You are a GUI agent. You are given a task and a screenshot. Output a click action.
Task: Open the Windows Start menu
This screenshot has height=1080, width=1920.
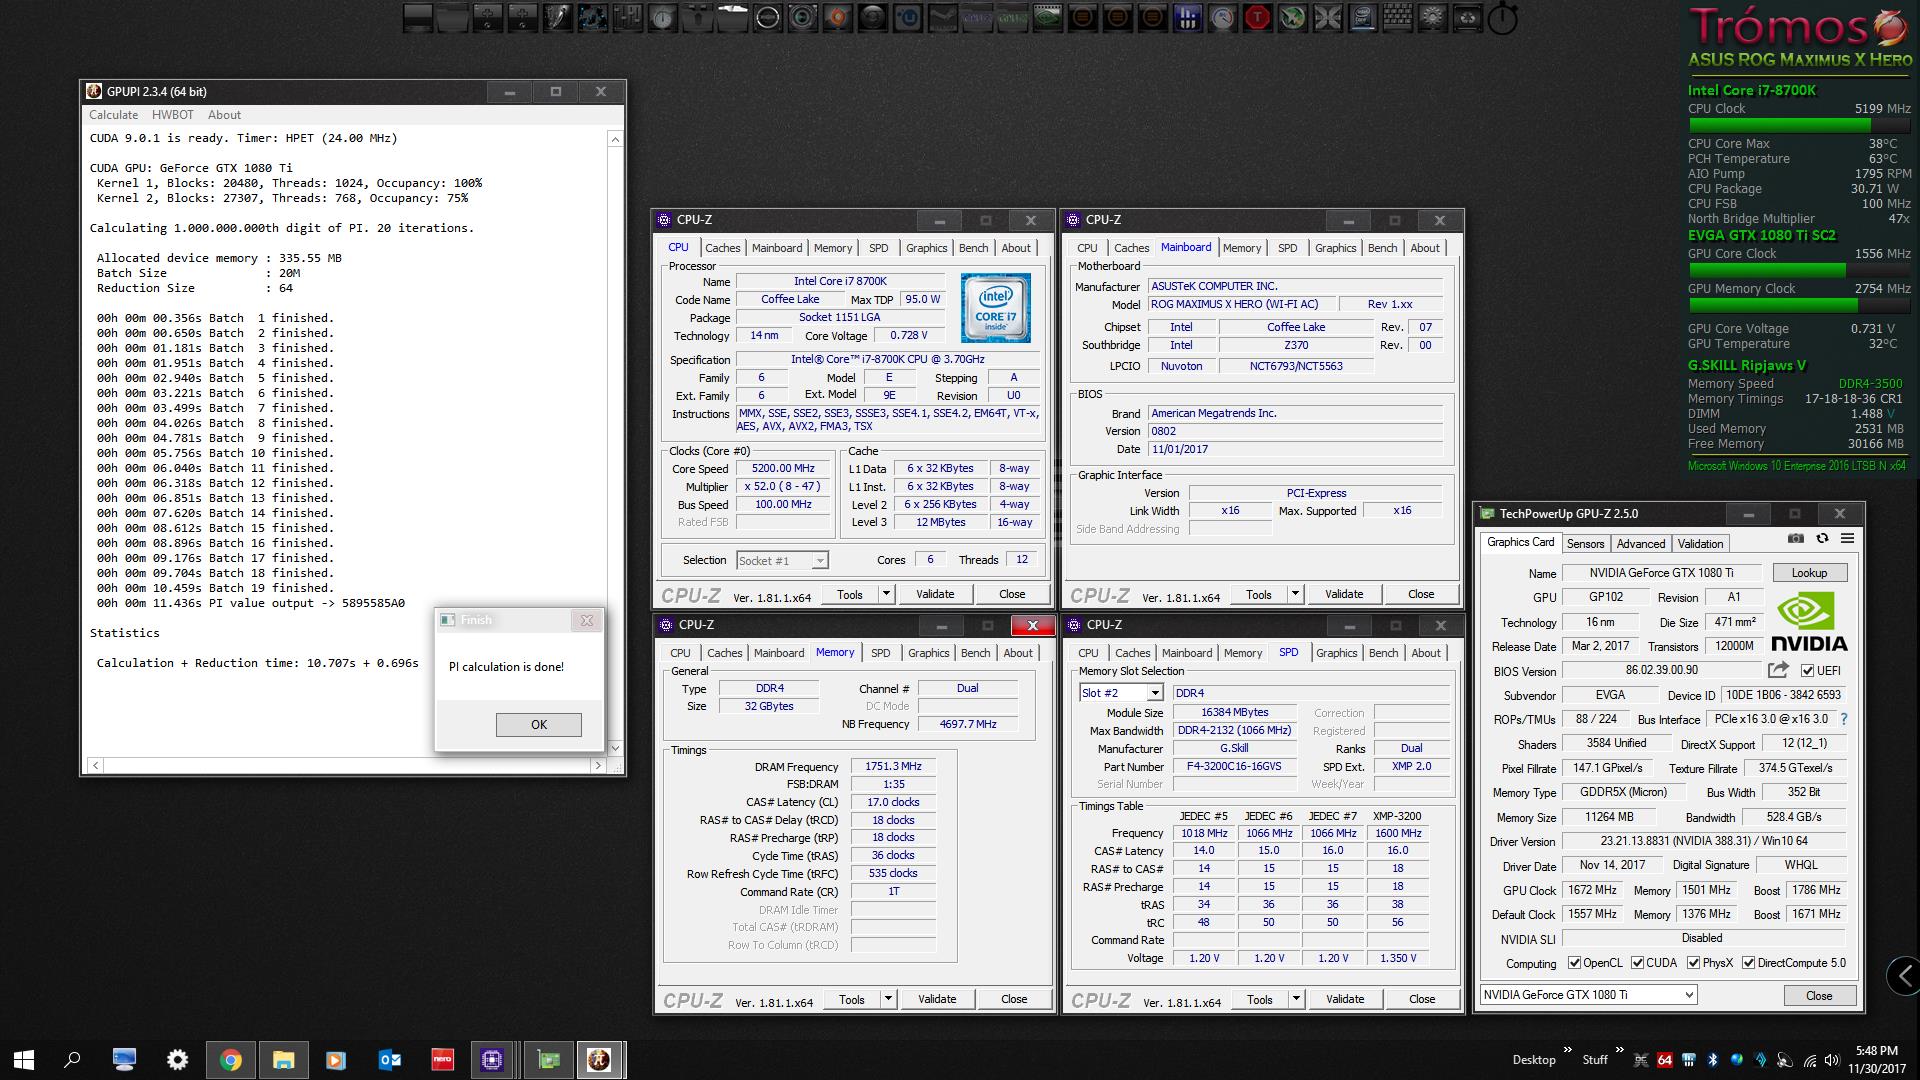(x=24, y=1060)
